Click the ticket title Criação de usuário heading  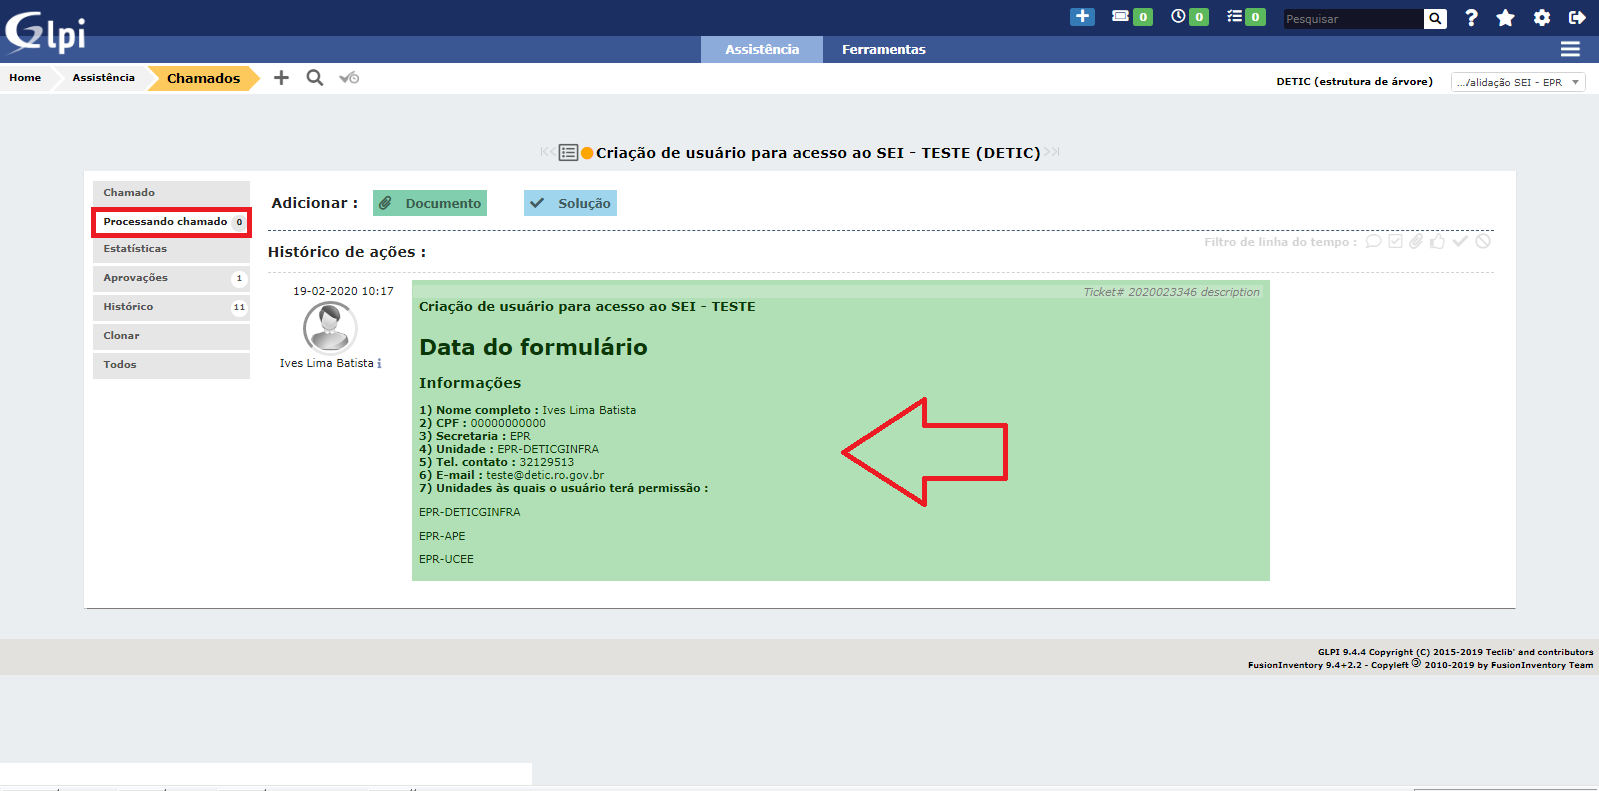coord(818,153)
